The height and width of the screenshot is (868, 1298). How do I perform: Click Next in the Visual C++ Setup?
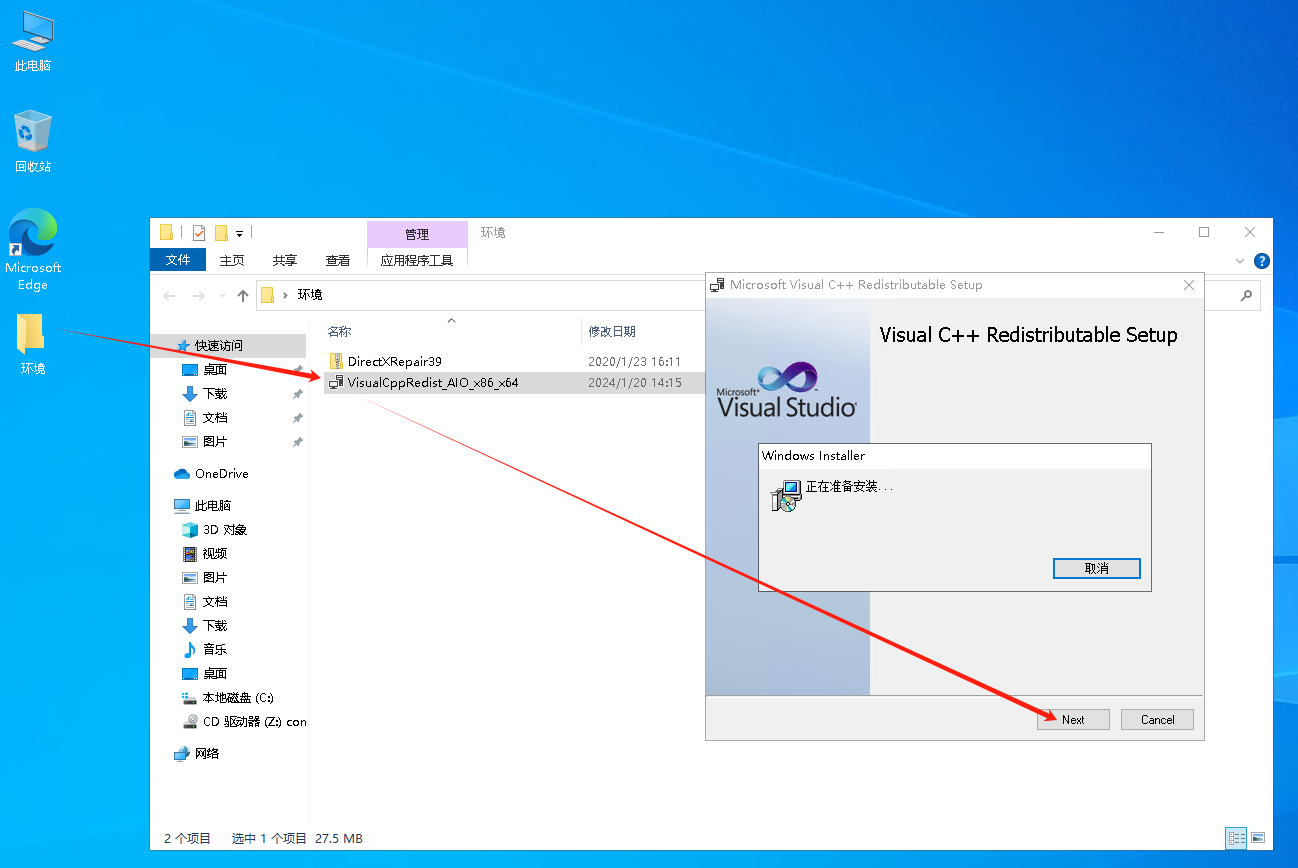[1073, 719]
